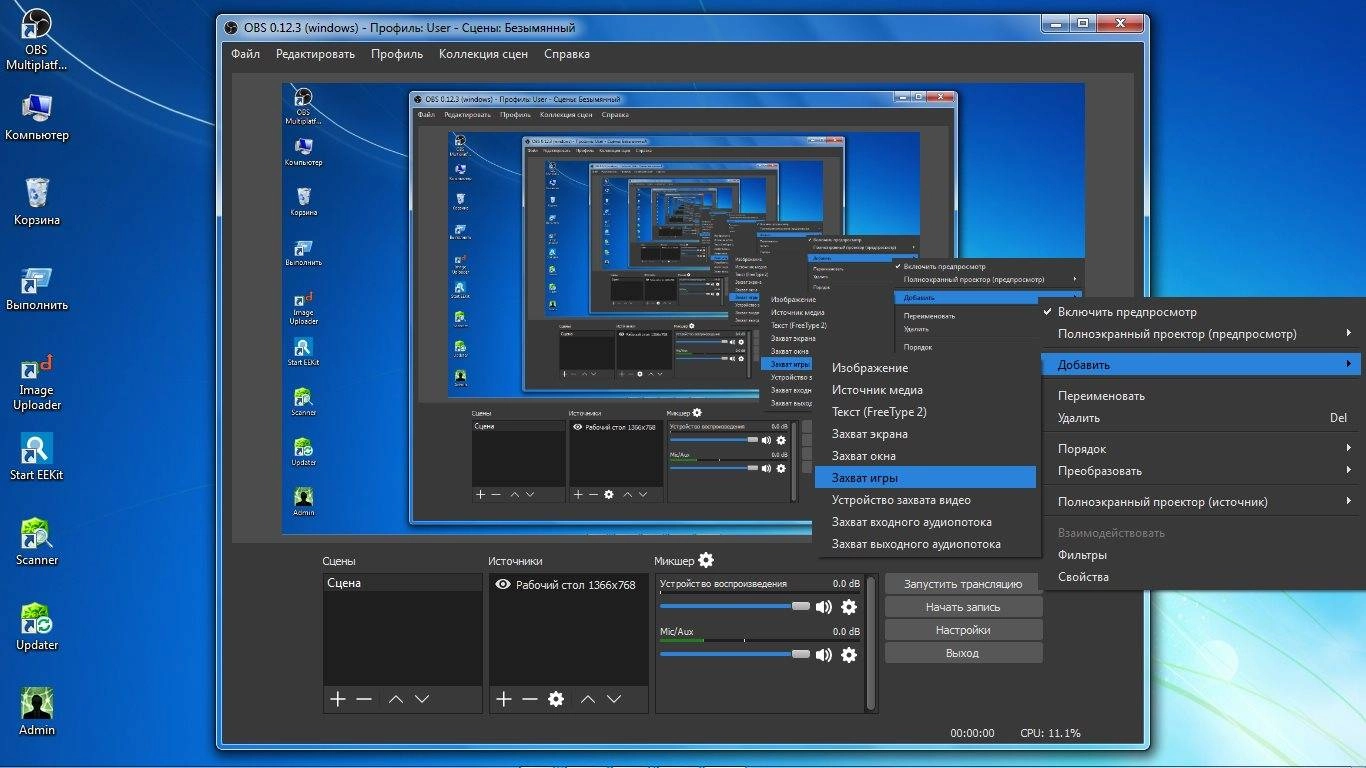Add a new scene with the Сцены plus icon
The image size is (1366, 768).
pos(338,699)
